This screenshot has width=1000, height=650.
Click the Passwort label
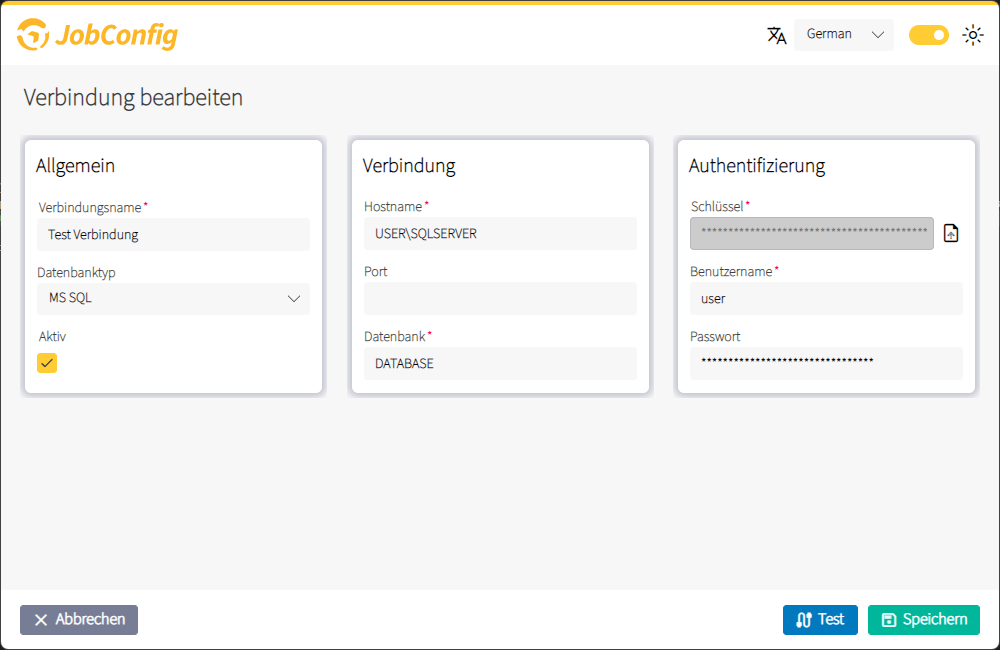[x=715, y=337]
